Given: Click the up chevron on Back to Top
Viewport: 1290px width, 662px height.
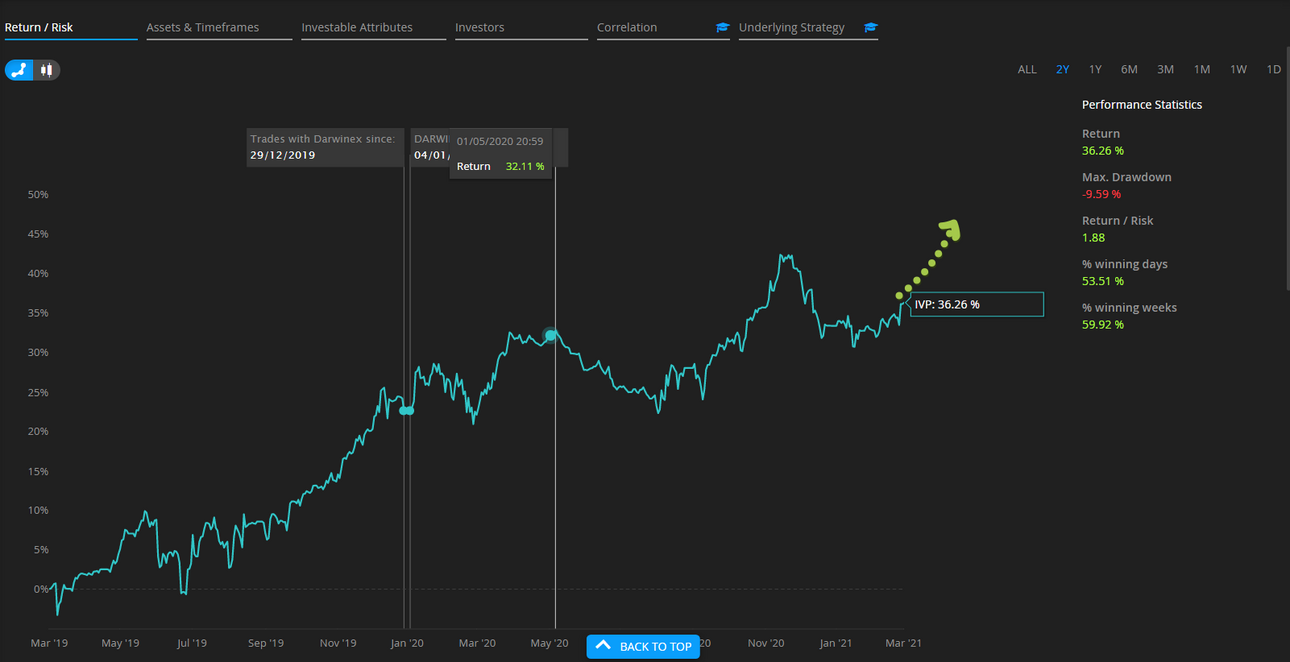Looking at the screenshot, I should coord(603,646).
